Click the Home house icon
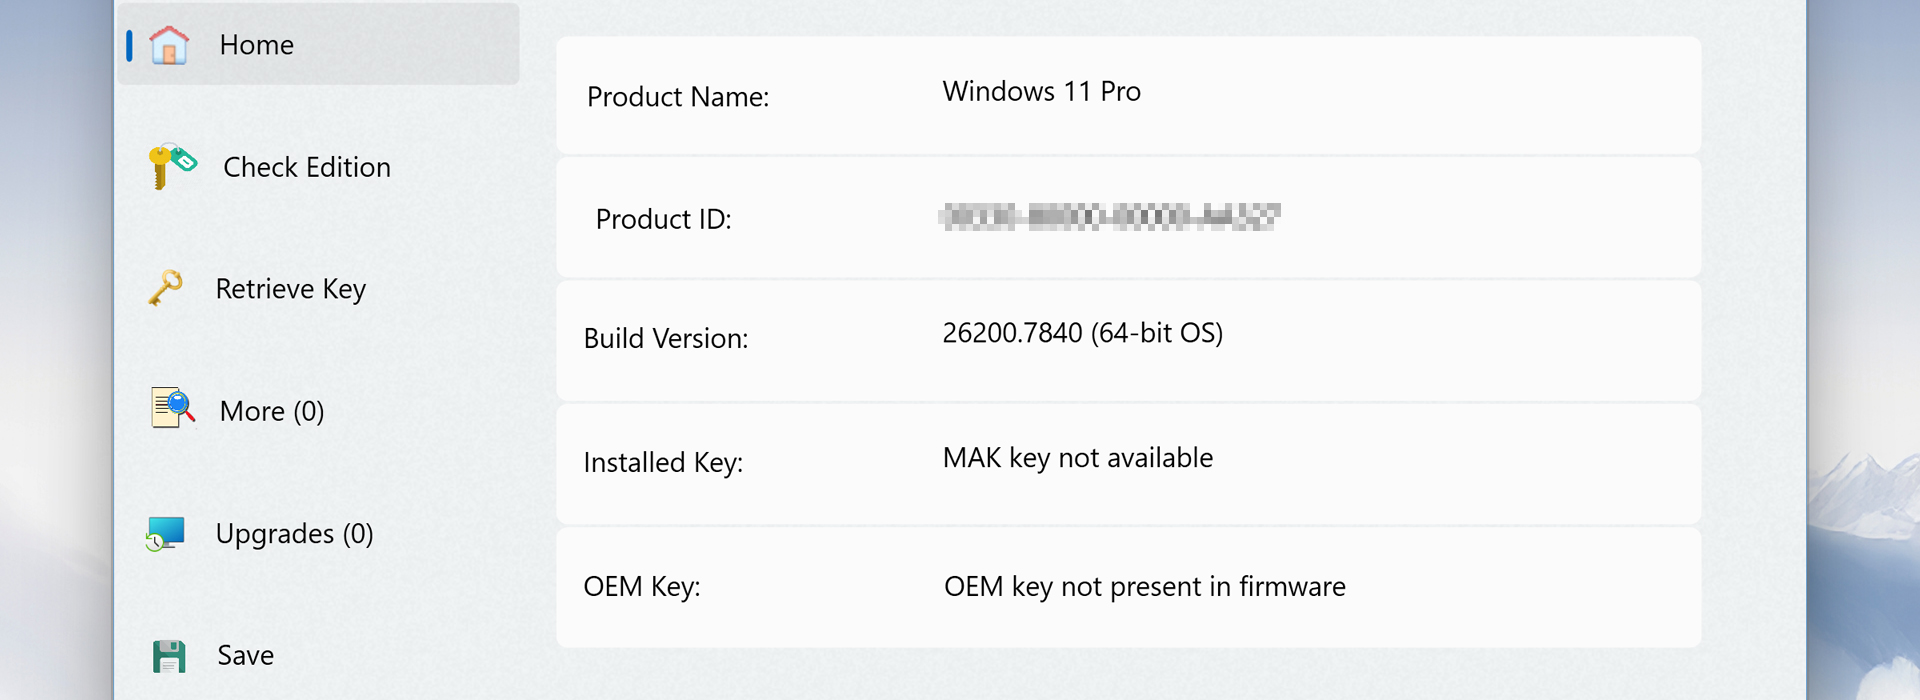Viewport: 1920px width, 700px height. pos(169,45)
